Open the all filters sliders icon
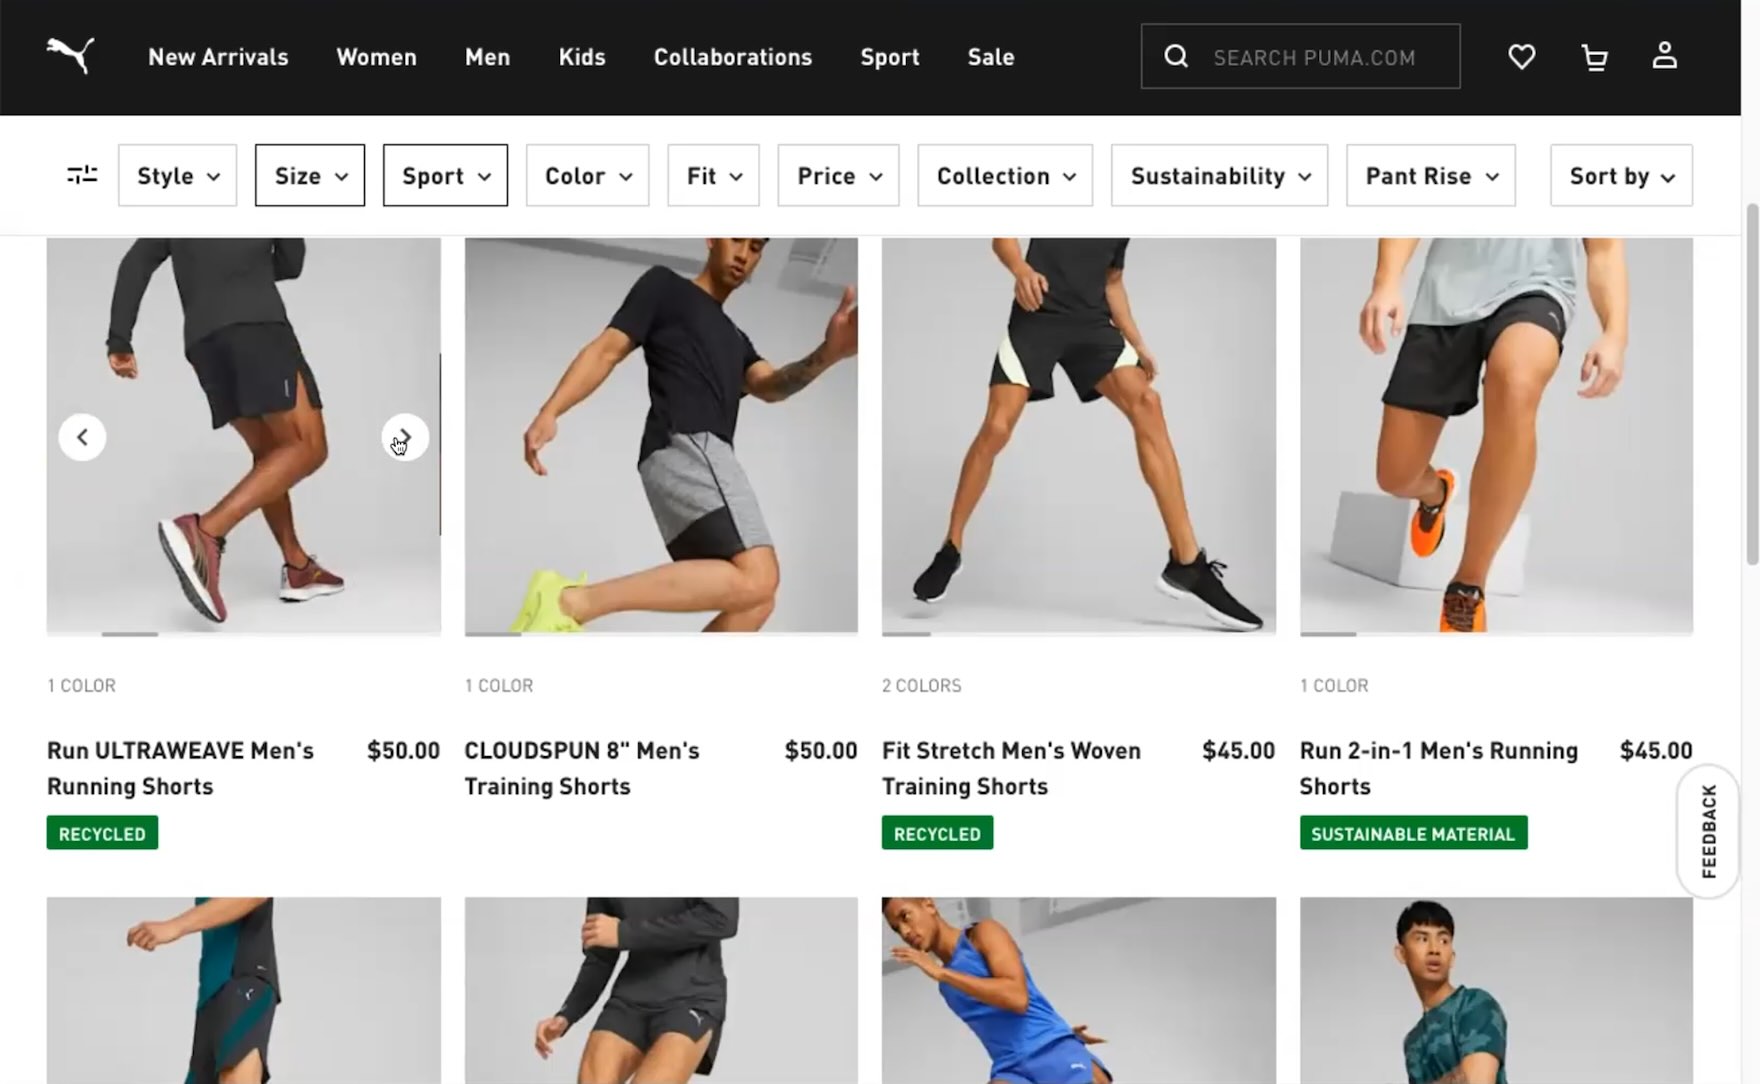 point(82,175)
